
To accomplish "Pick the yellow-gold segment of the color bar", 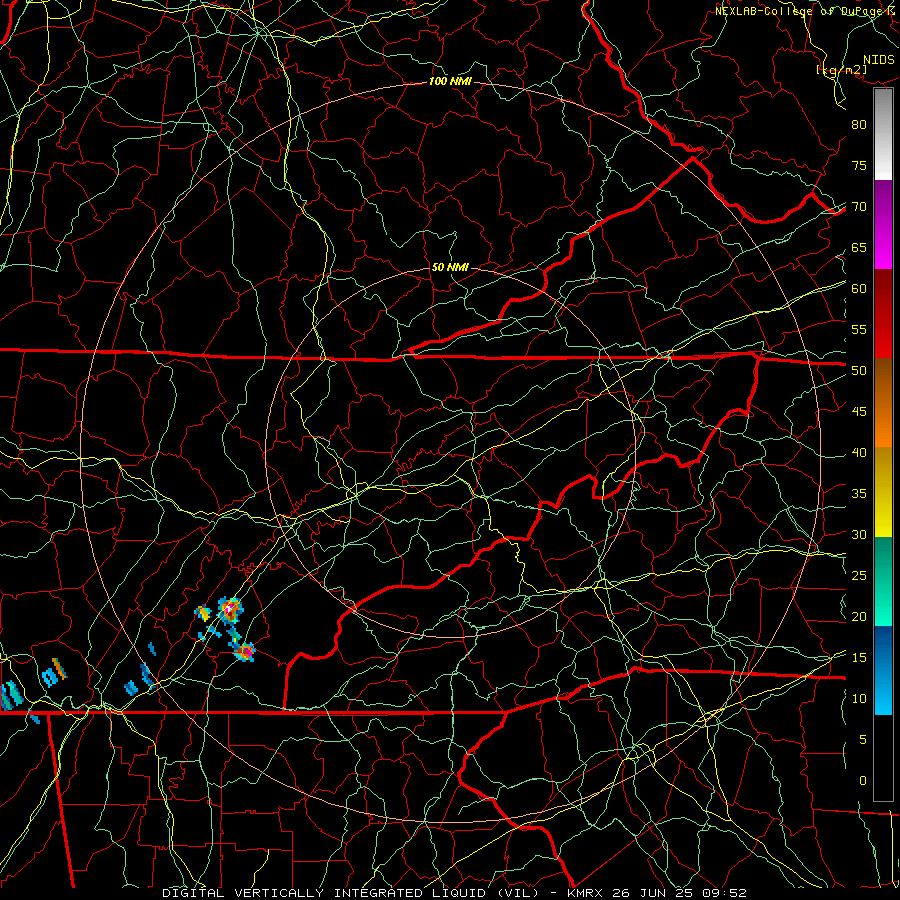I will pos(883,492).
